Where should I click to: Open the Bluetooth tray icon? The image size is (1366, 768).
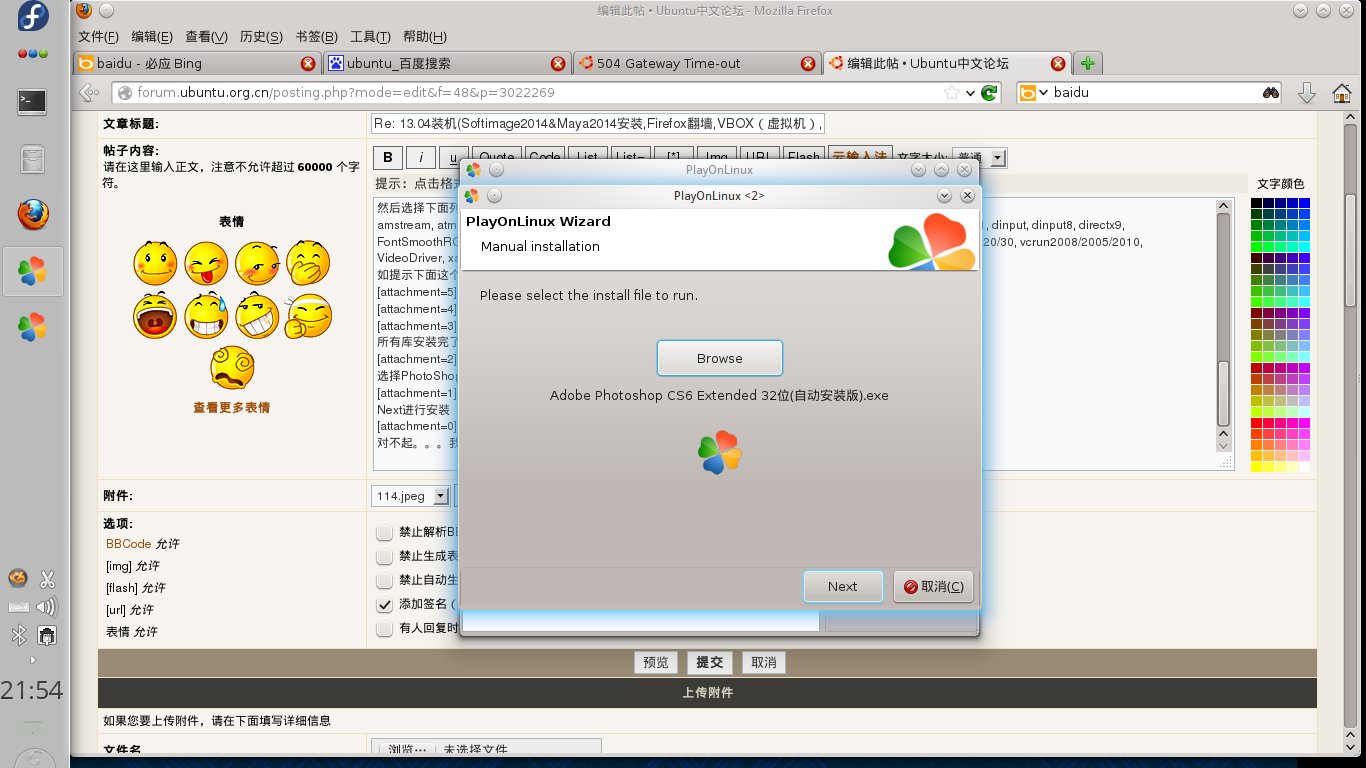(19, 635)
